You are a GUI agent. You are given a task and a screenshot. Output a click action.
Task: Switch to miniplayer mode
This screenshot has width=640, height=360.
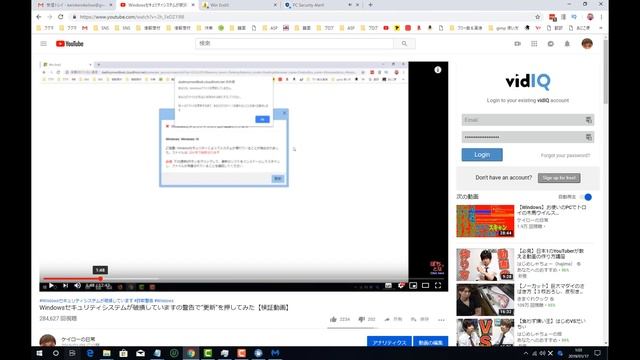(x=413, y=286)
